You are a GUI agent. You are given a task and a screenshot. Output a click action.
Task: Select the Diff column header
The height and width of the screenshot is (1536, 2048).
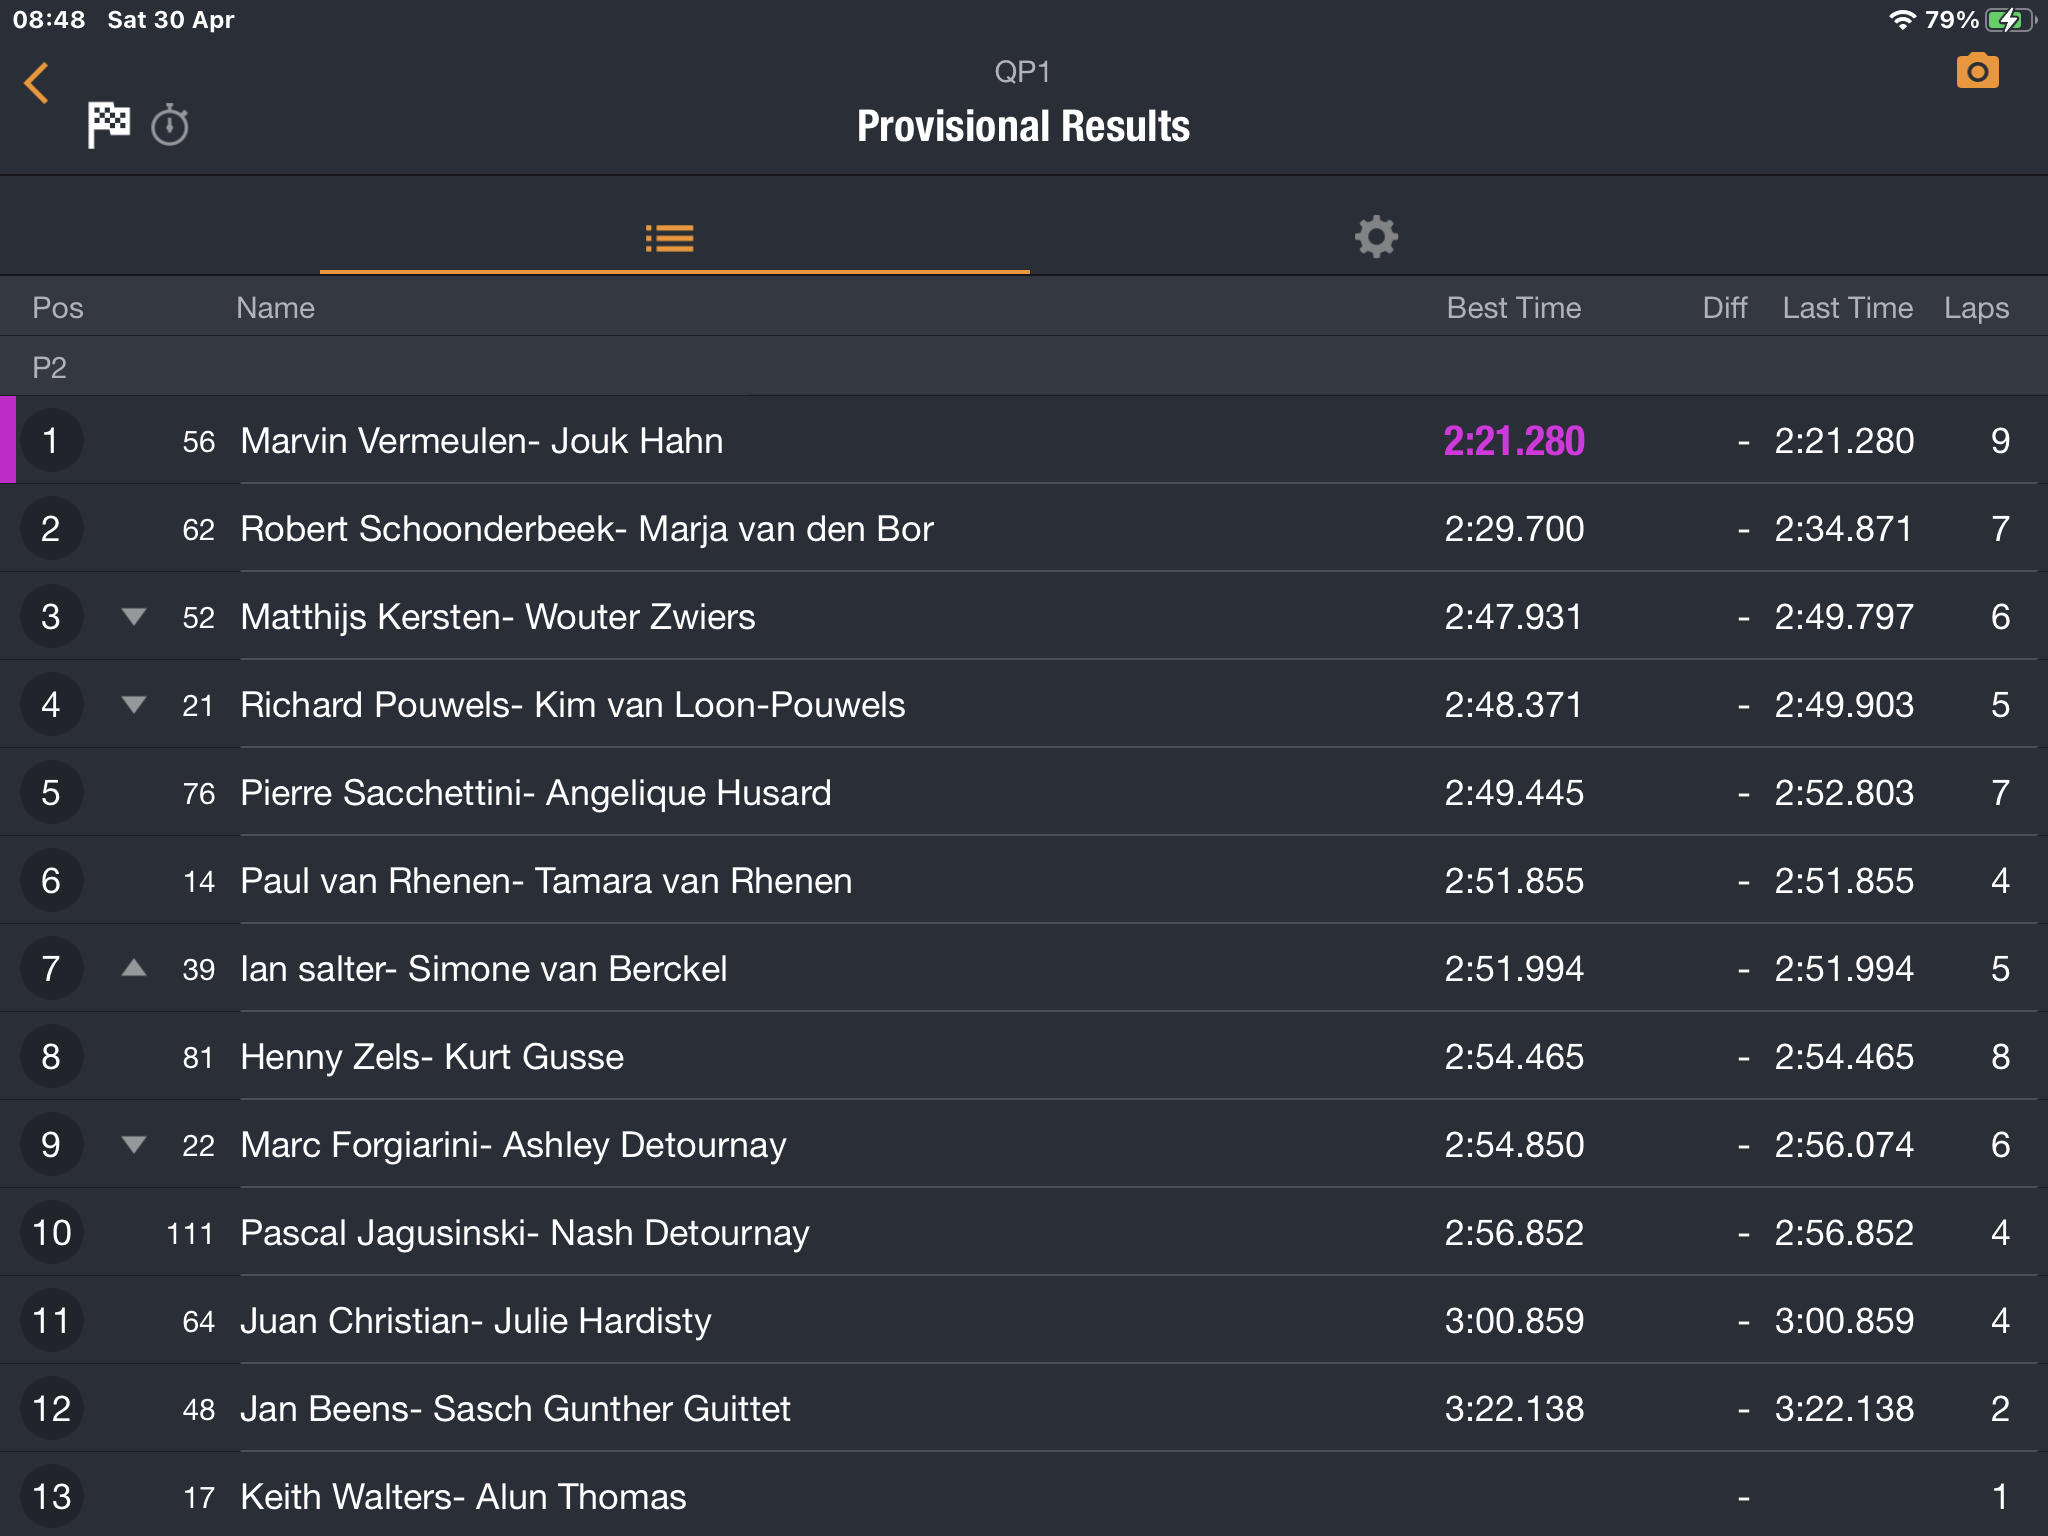[x=1725, y=308]
